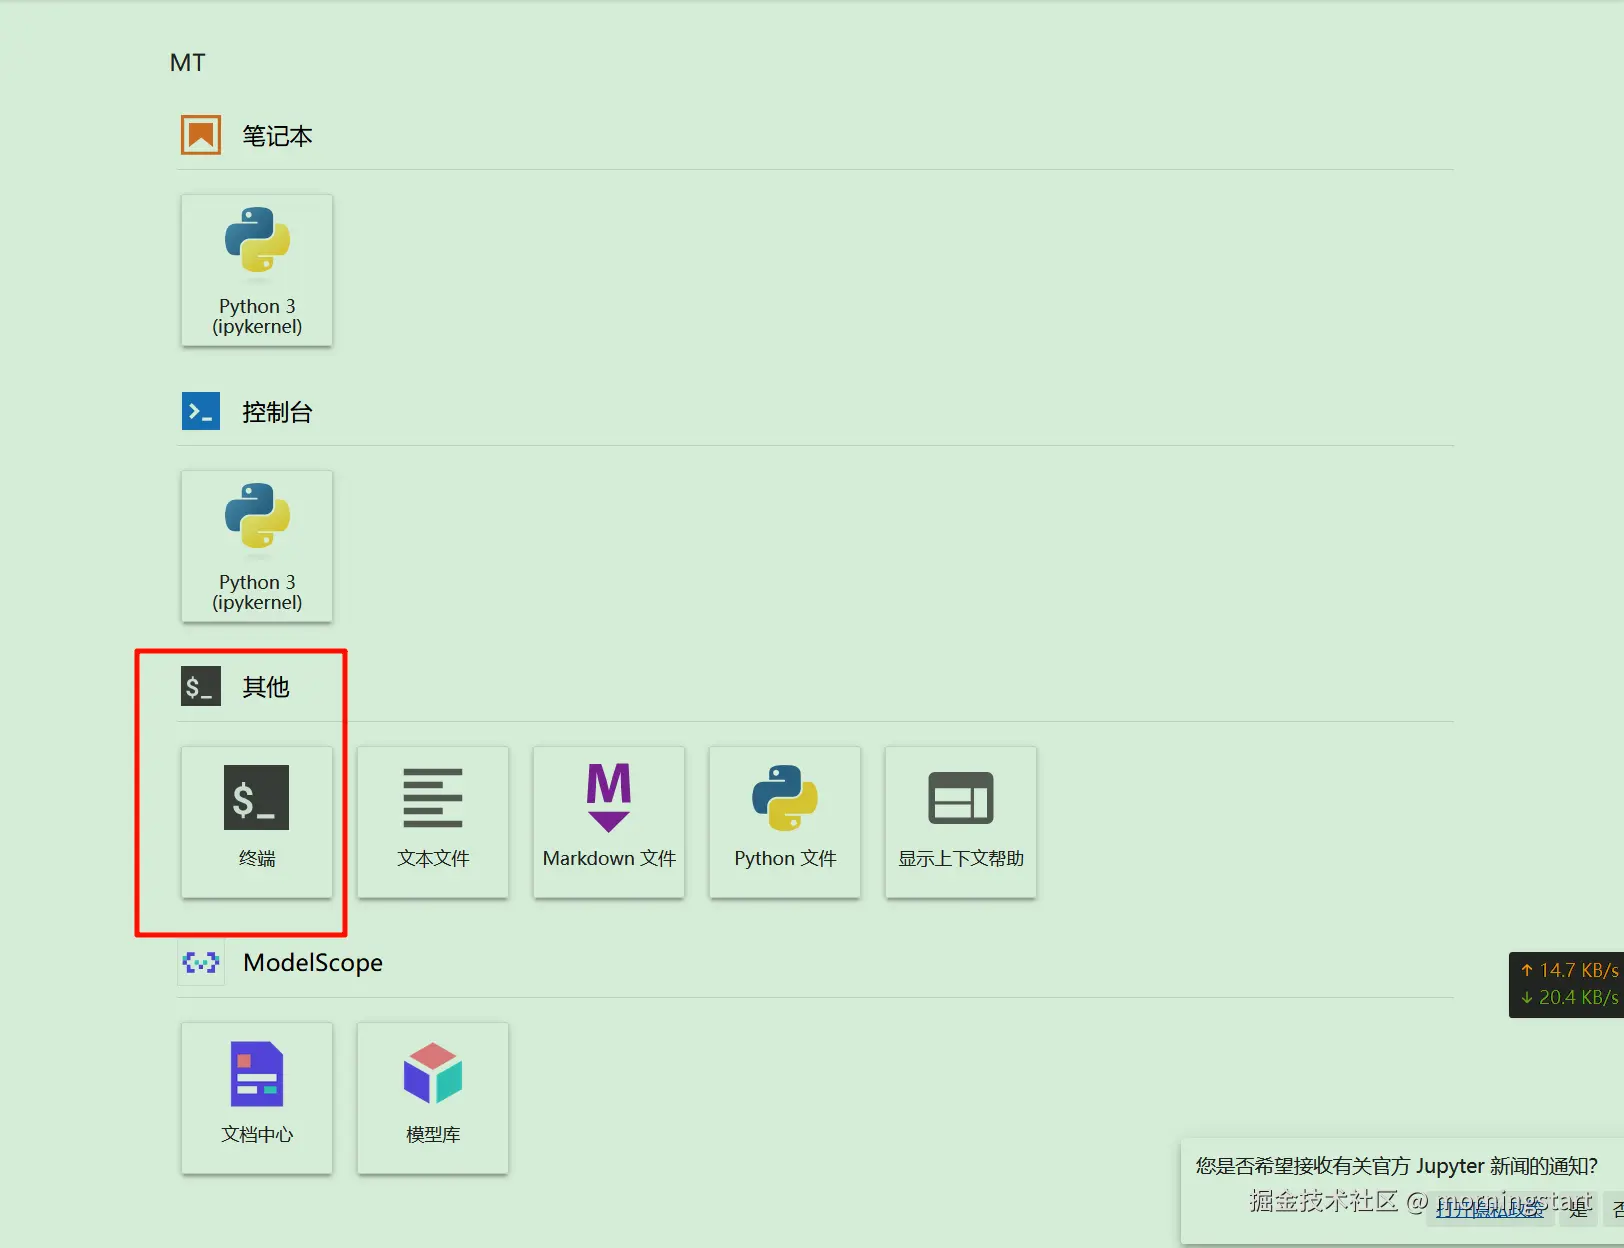Open the 终端 terminal launcher card
The height and width of the screenshot is (1248, 1624).
pyautogui.click(x=257, y=822)
